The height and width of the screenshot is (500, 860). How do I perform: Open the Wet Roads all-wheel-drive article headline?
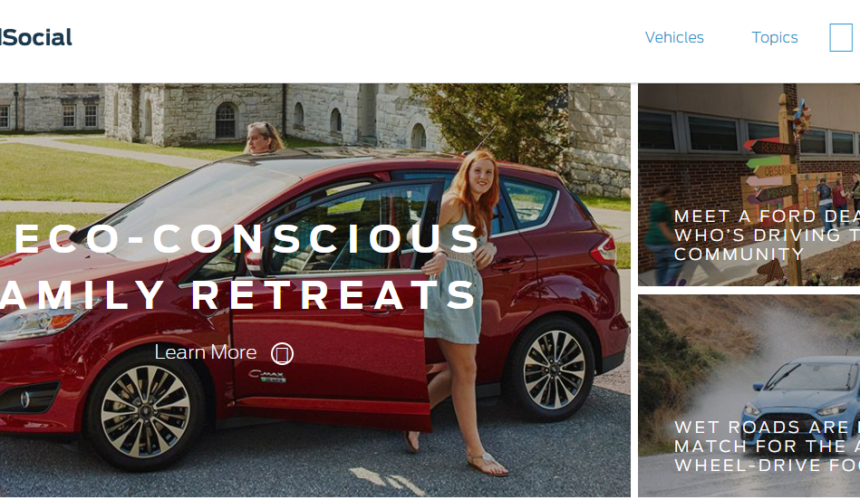767,446
